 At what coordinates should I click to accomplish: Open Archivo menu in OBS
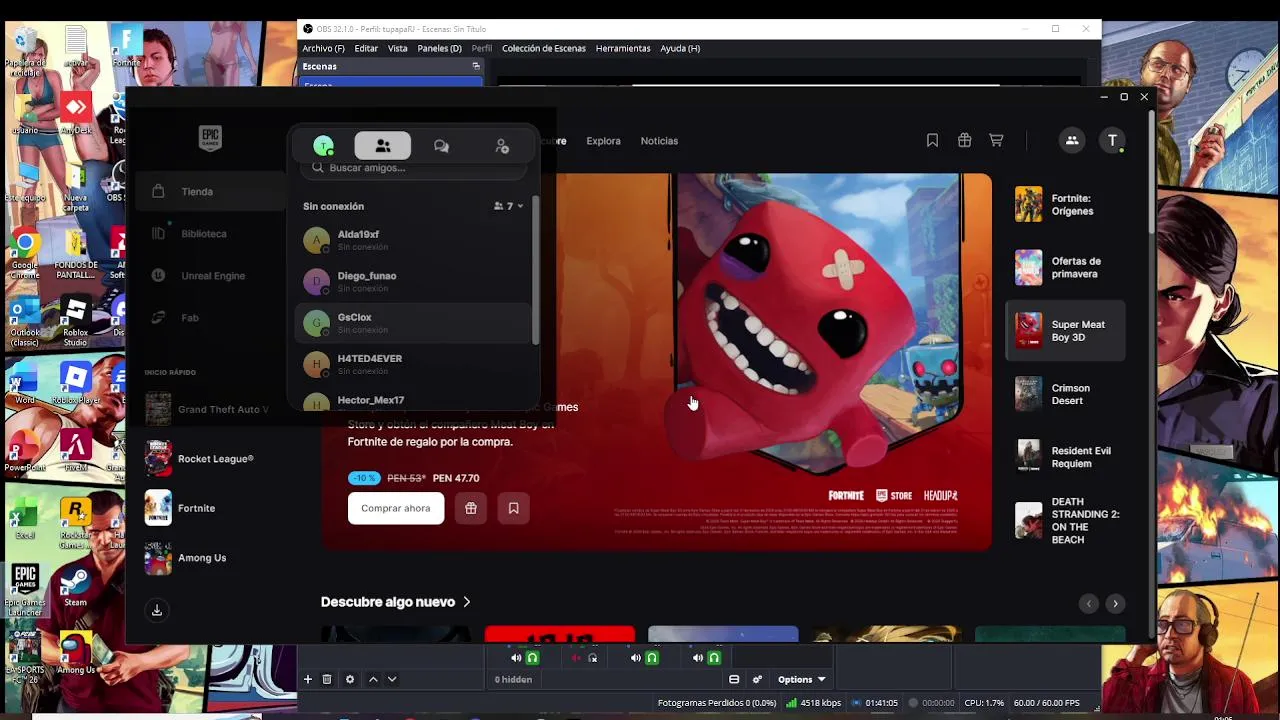[x=323, y=48]
